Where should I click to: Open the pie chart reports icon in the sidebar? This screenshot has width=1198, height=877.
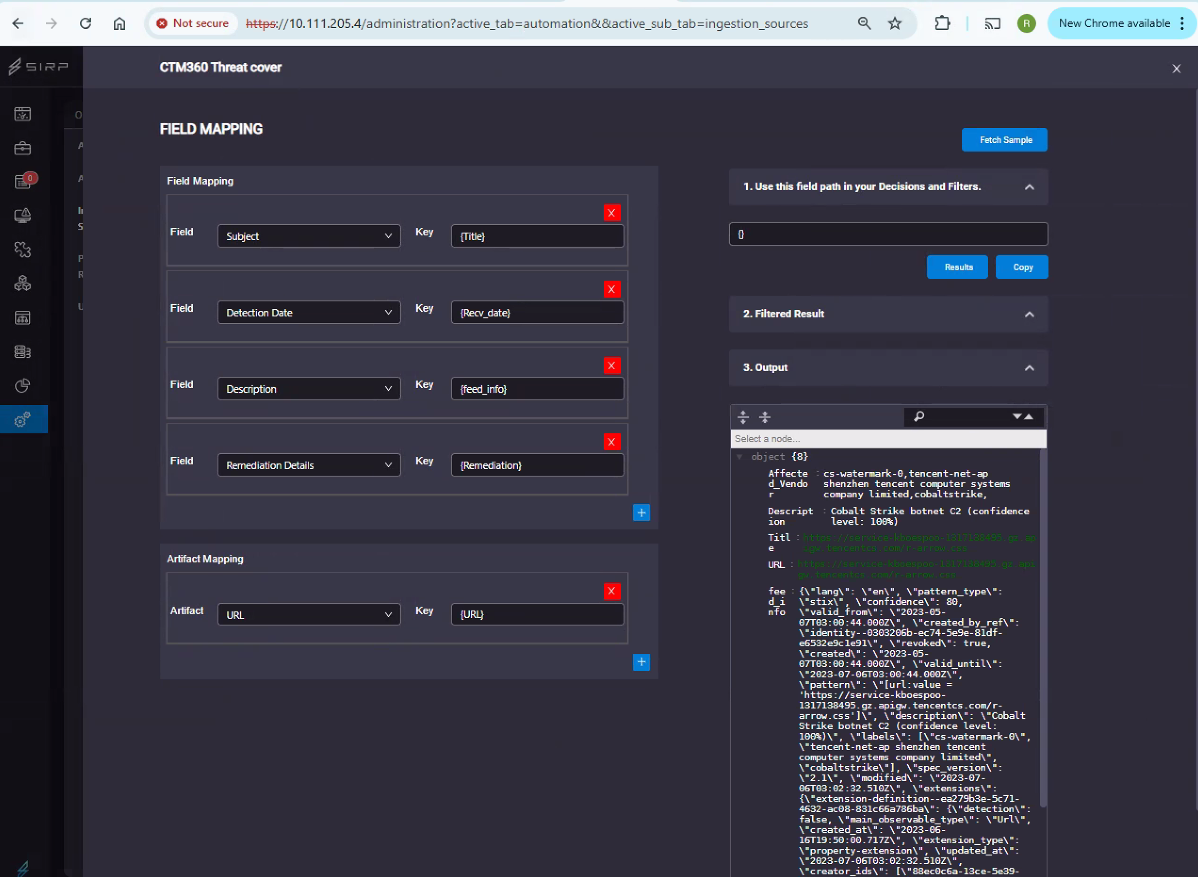[x=23, y=386]
